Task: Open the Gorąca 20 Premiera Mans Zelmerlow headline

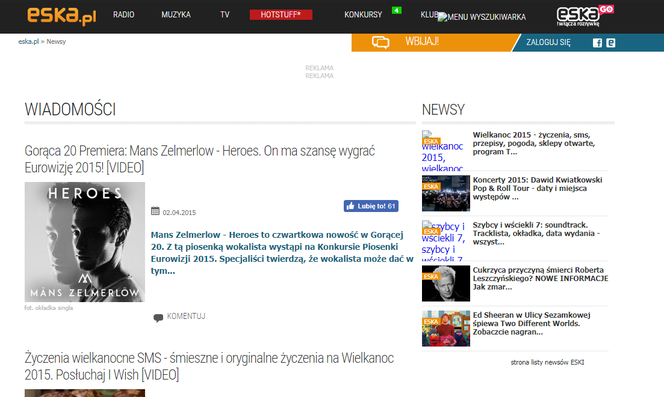Action: point(199,159)
